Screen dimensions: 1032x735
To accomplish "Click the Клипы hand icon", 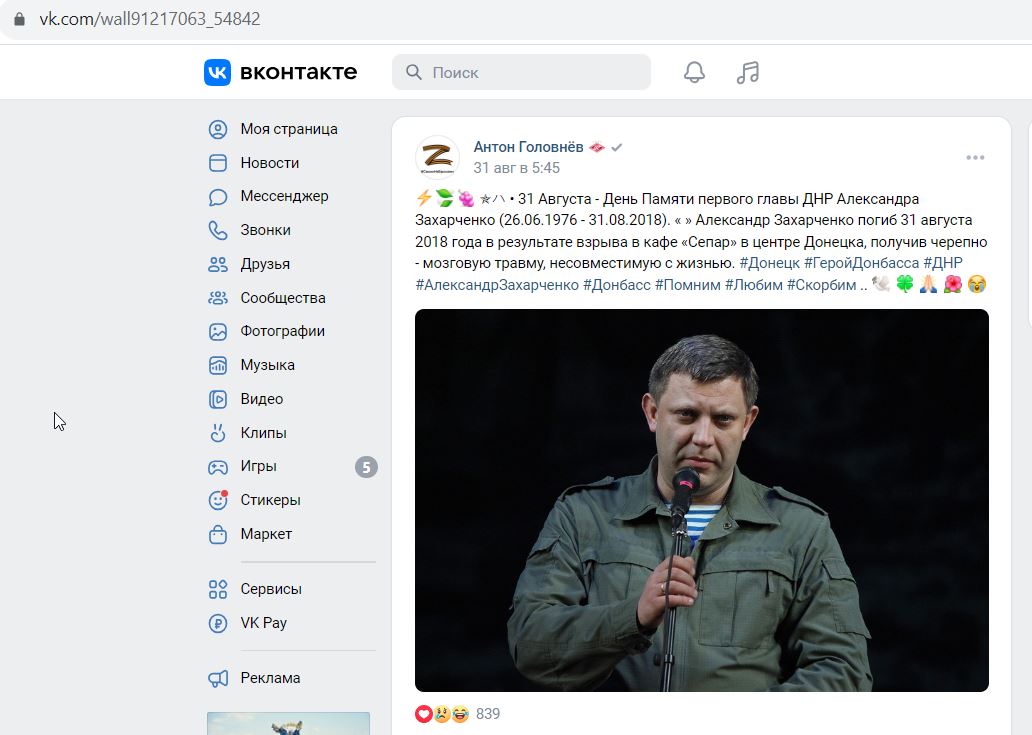I will [218, 433].
